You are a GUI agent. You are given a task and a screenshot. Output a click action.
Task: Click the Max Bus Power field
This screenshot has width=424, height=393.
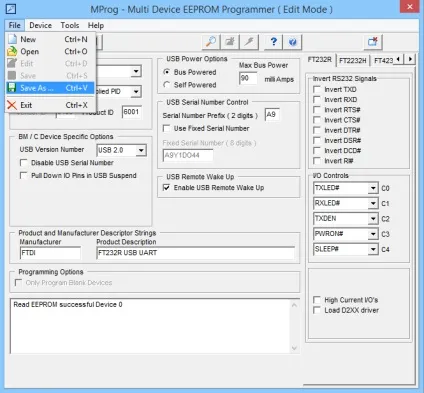pos(248,78)
